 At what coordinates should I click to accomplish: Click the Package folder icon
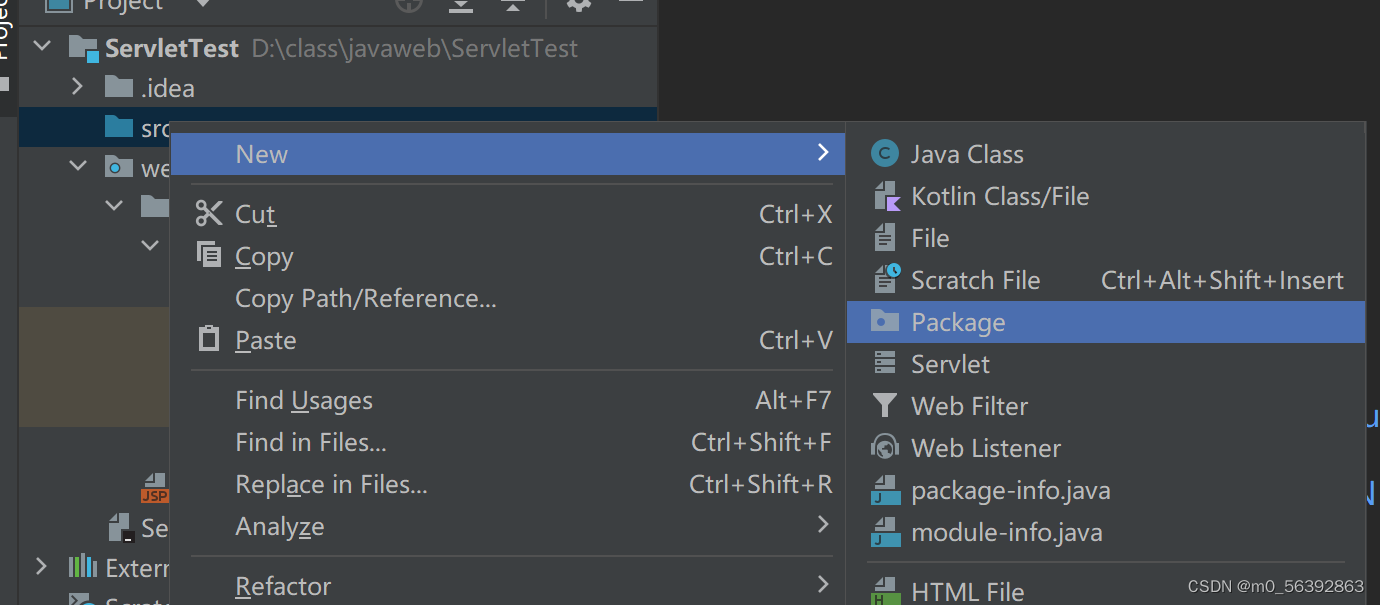885,321
